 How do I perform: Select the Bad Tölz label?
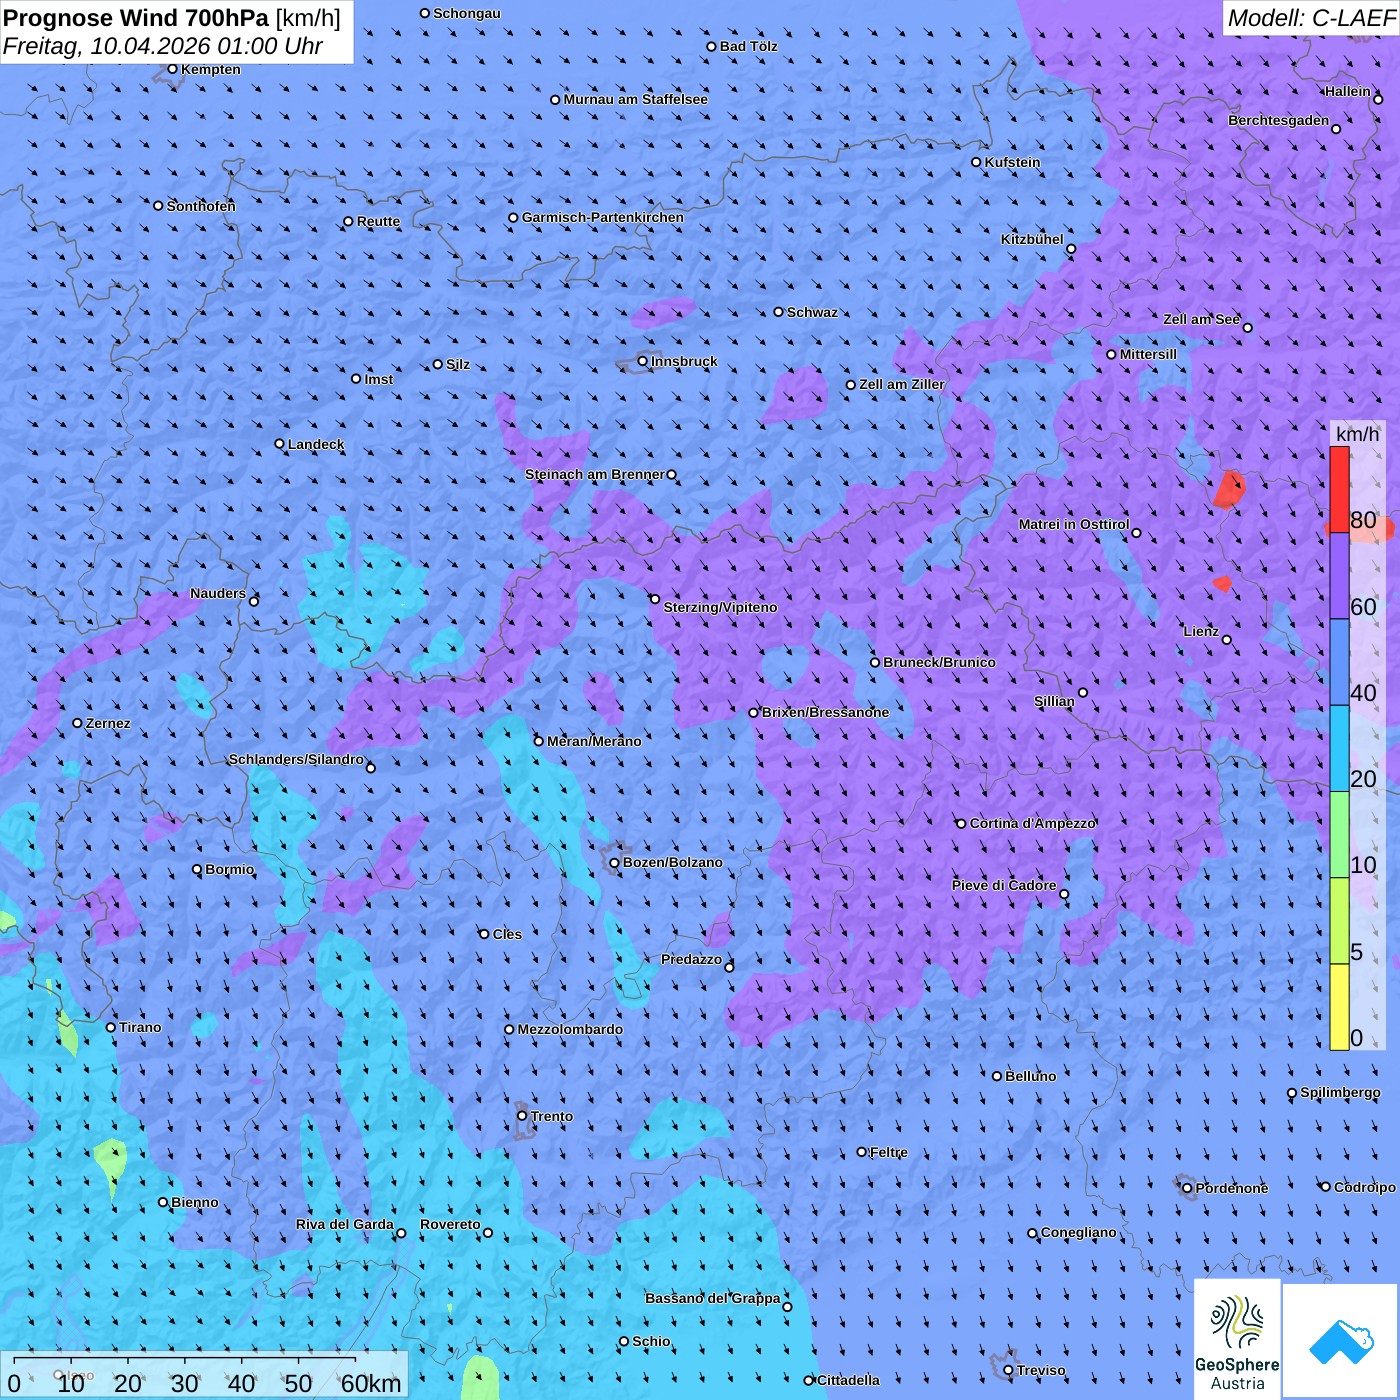[748, 46]
